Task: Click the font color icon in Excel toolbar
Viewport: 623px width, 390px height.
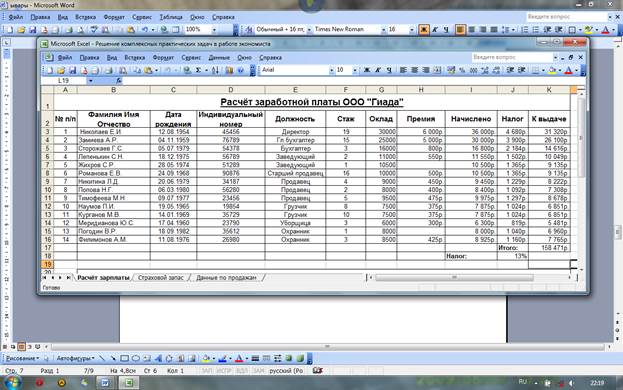Action: (568, 70)
